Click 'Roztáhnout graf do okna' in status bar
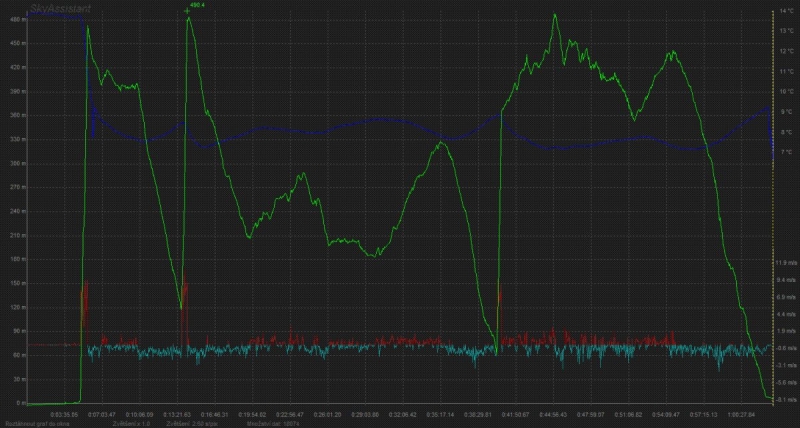 pos(38,422)
